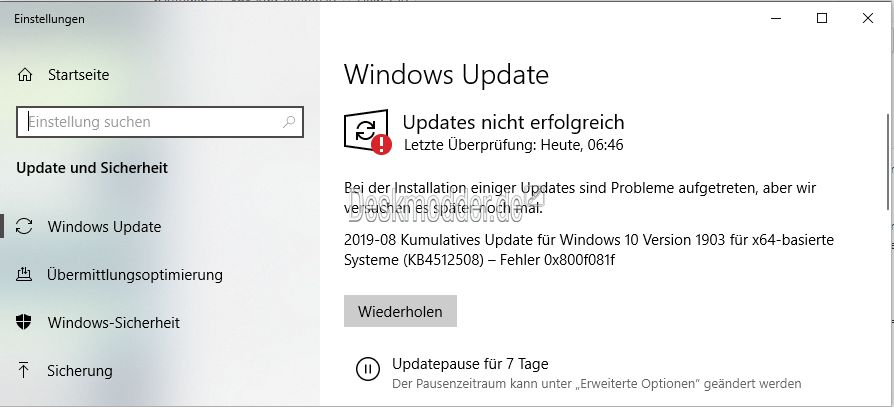Maximize the Einstellungen window
The height and width of the screenshot is (407, 894).
(x=822, y=18)
